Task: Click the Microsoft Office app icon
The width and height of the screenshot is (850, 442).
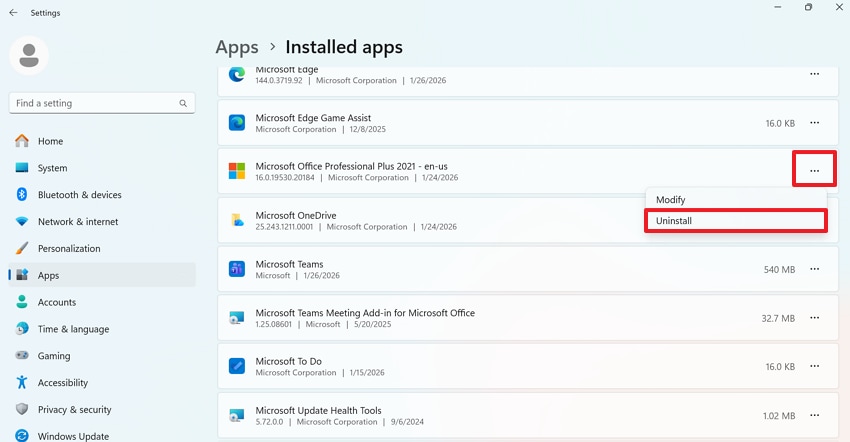Action: coord(237,171)
